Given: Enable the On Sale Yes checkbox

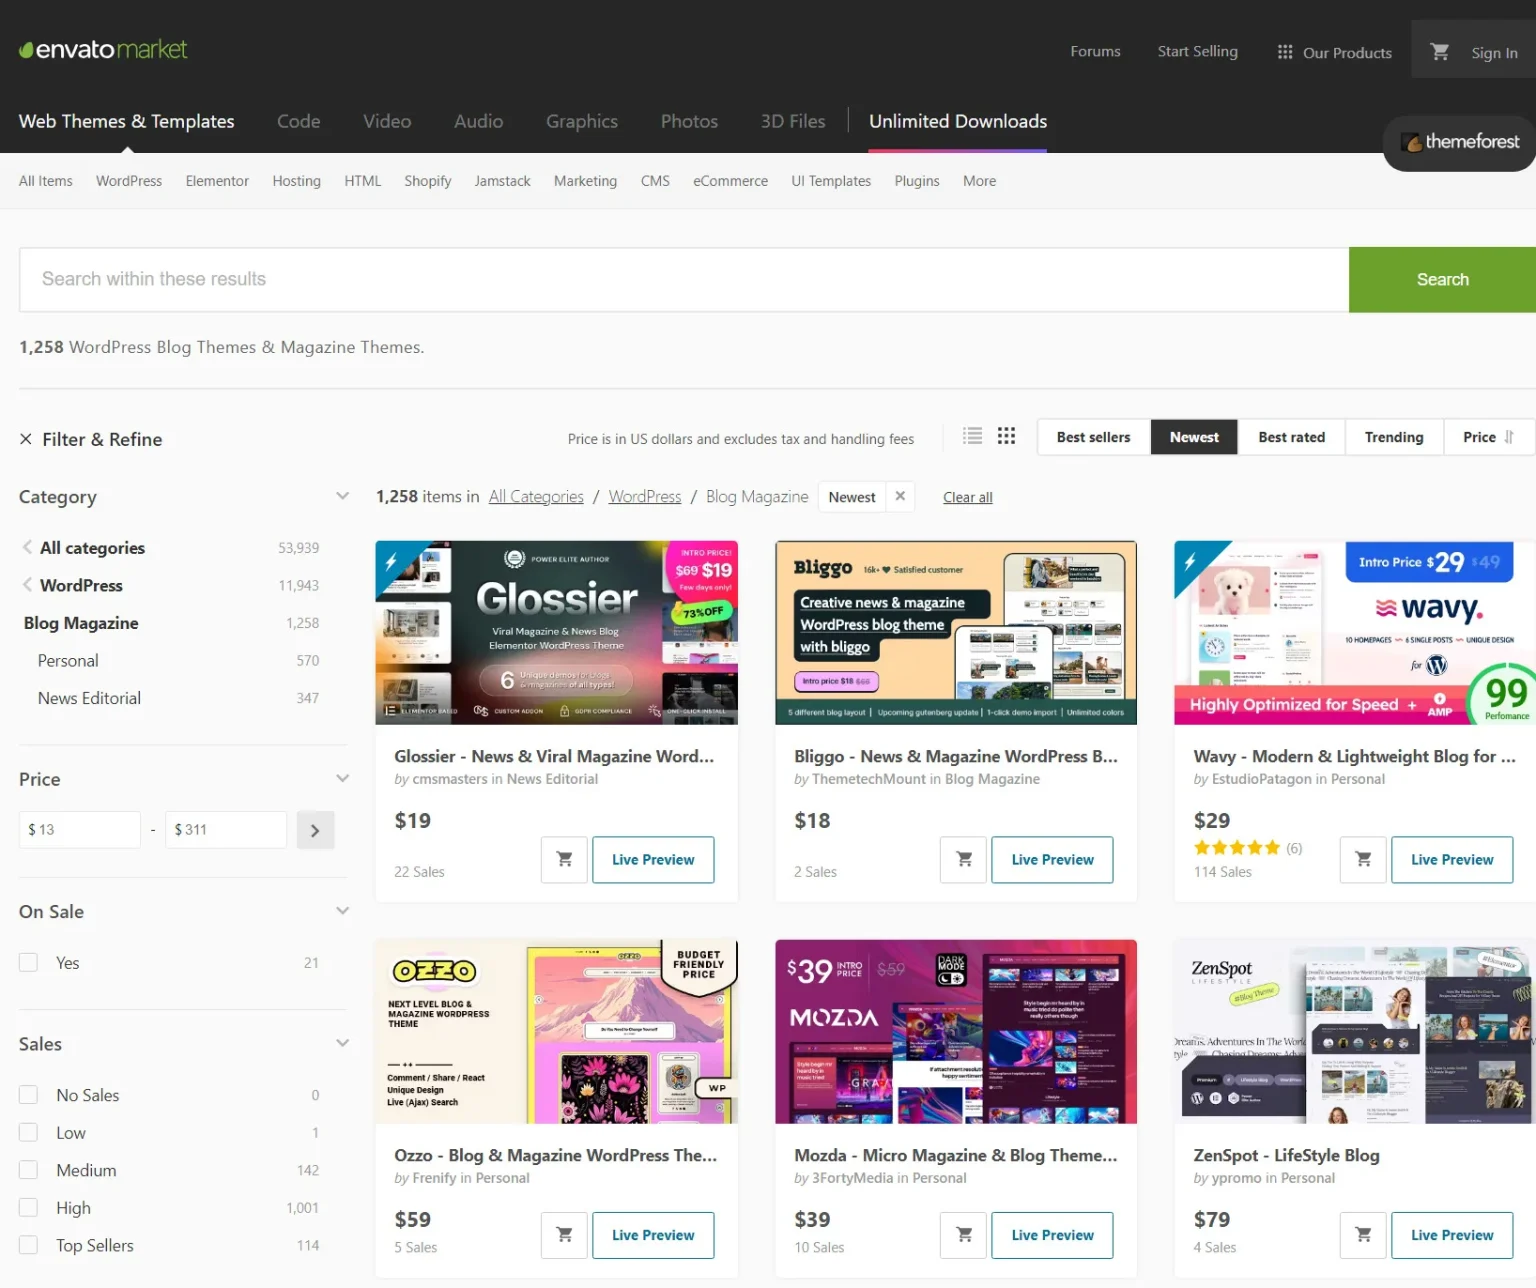Looking at the screenshot, I should (x=28, y=961).
